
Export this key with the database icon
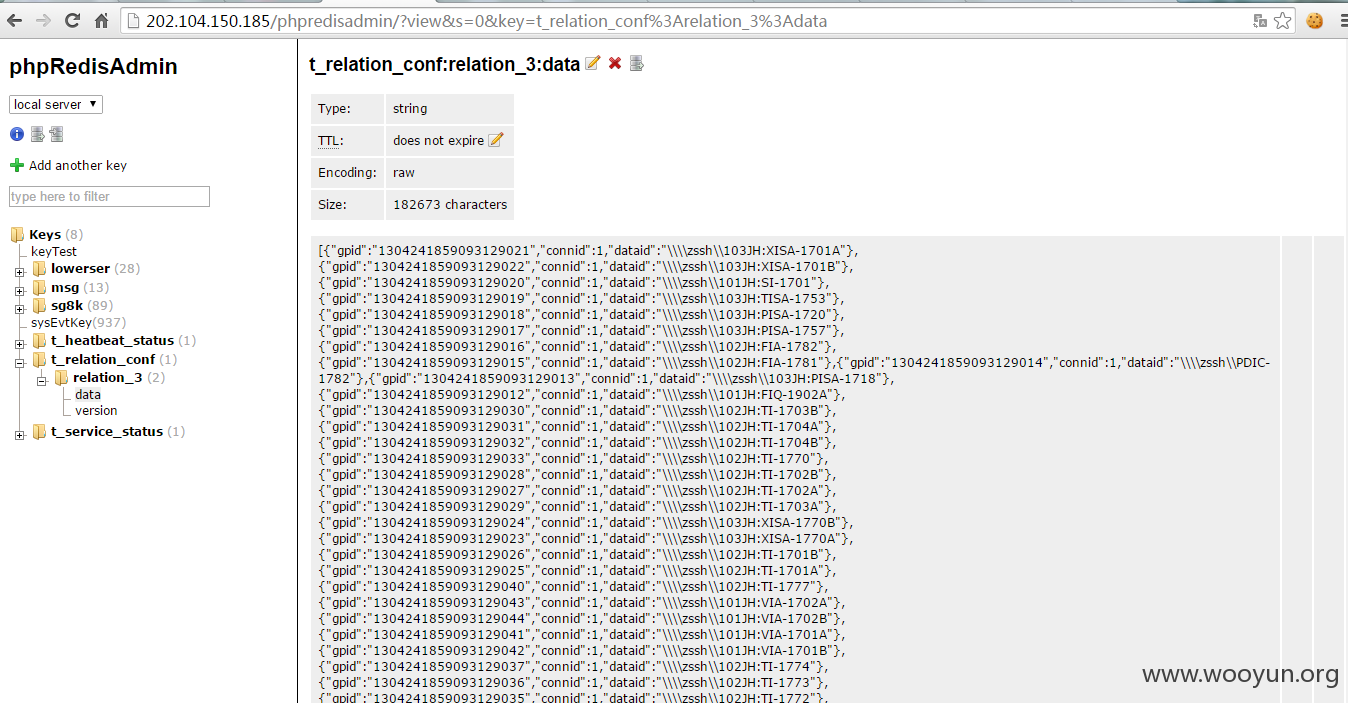(636, 63)
